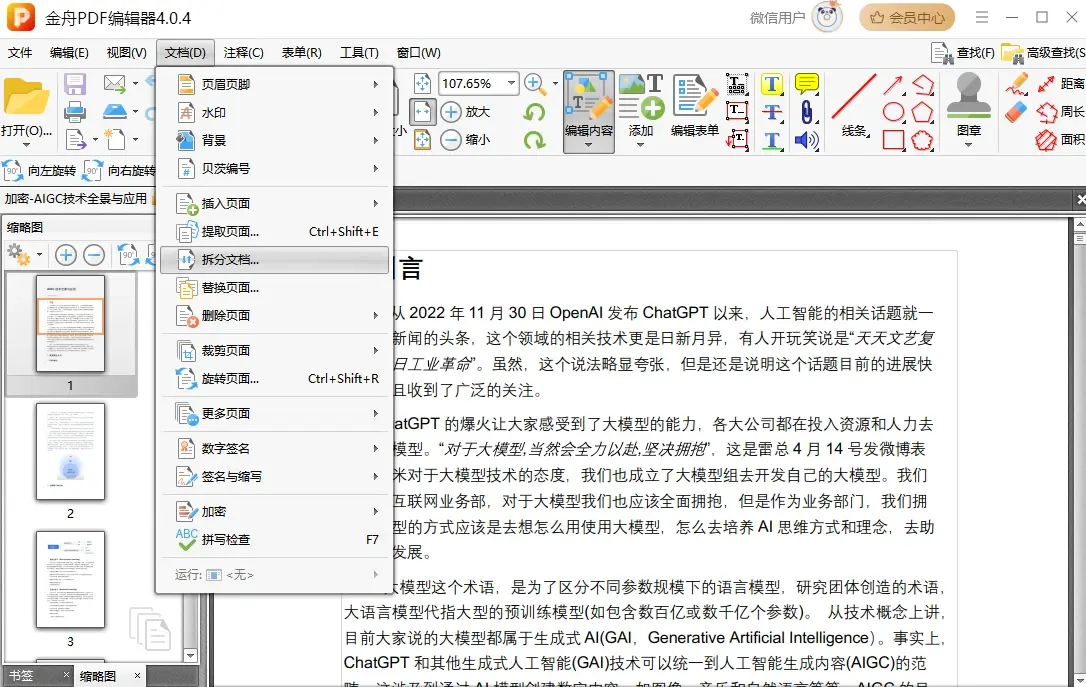Switch to the 书签 bookmarks tab
The height and width of the screenshot is (687, 1086).
point(21,675)
